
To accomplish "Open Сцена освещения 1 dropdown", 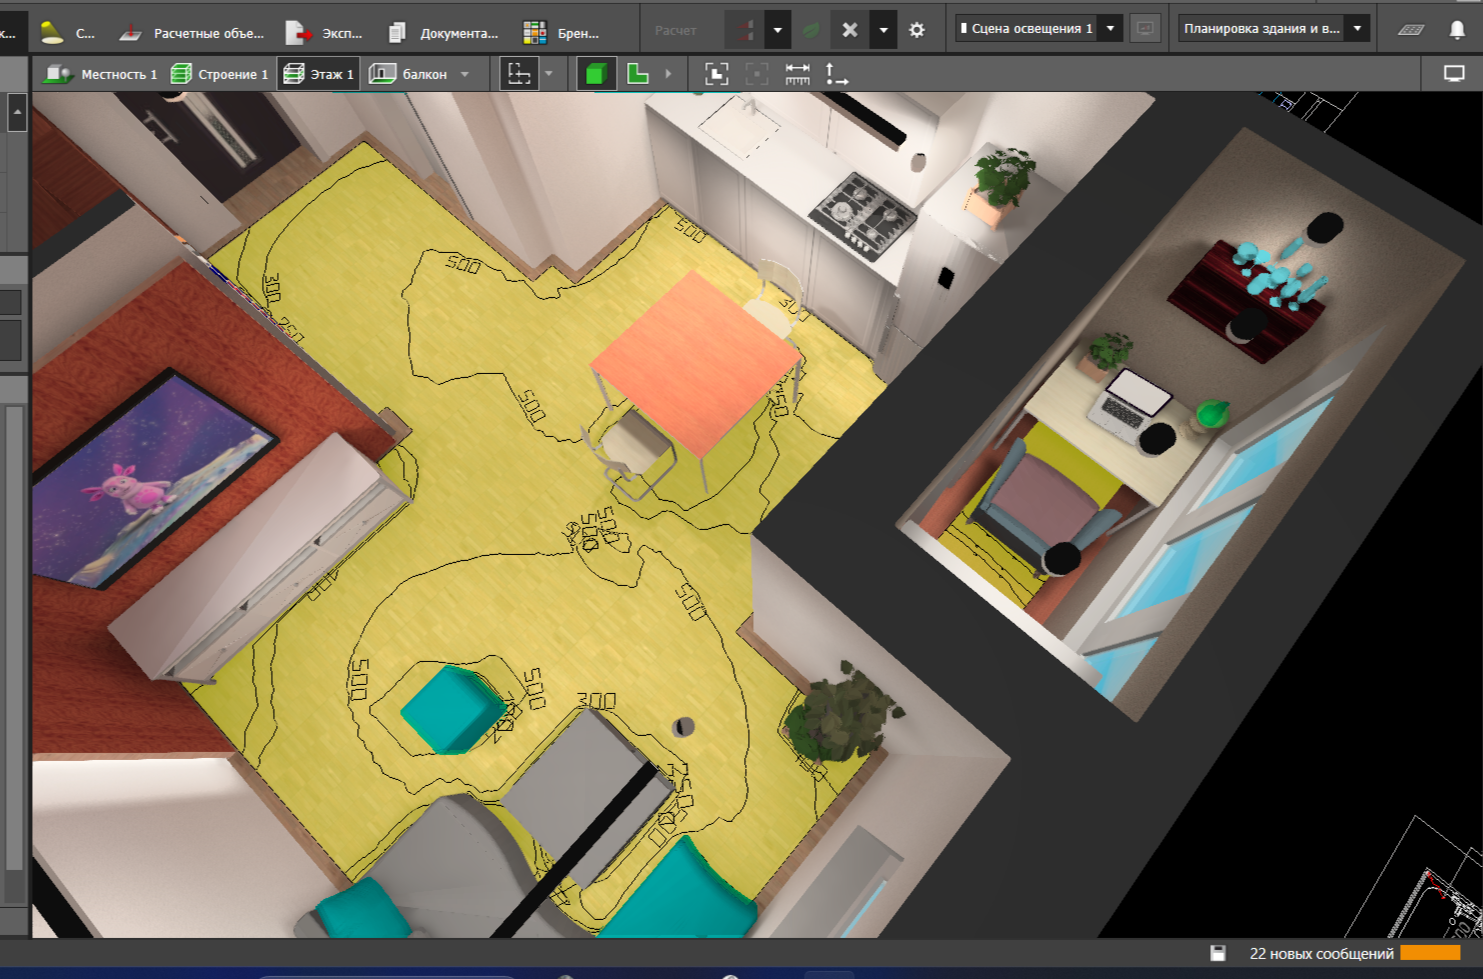I will pos(1039,28).
